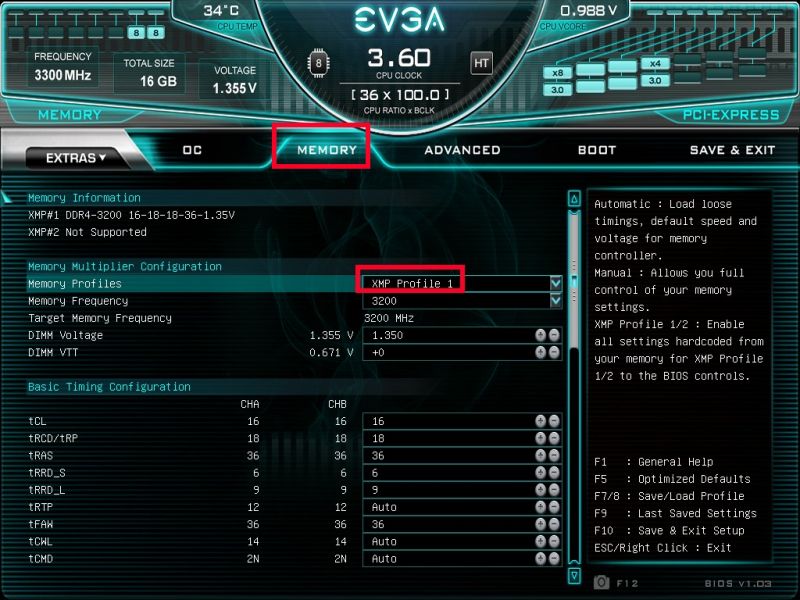Click scrollbar up arrow in settings list
The width and height of the screenshot is (800, 600).
574,199
